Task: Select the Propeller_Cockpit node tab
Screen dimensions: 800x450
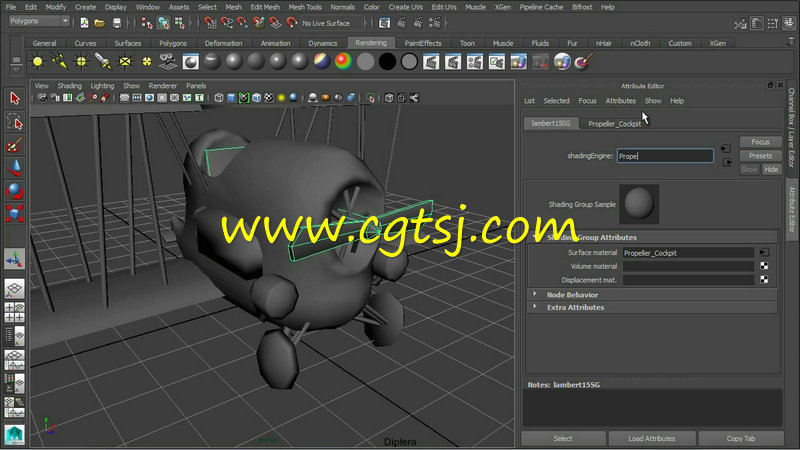Action: 614,123
